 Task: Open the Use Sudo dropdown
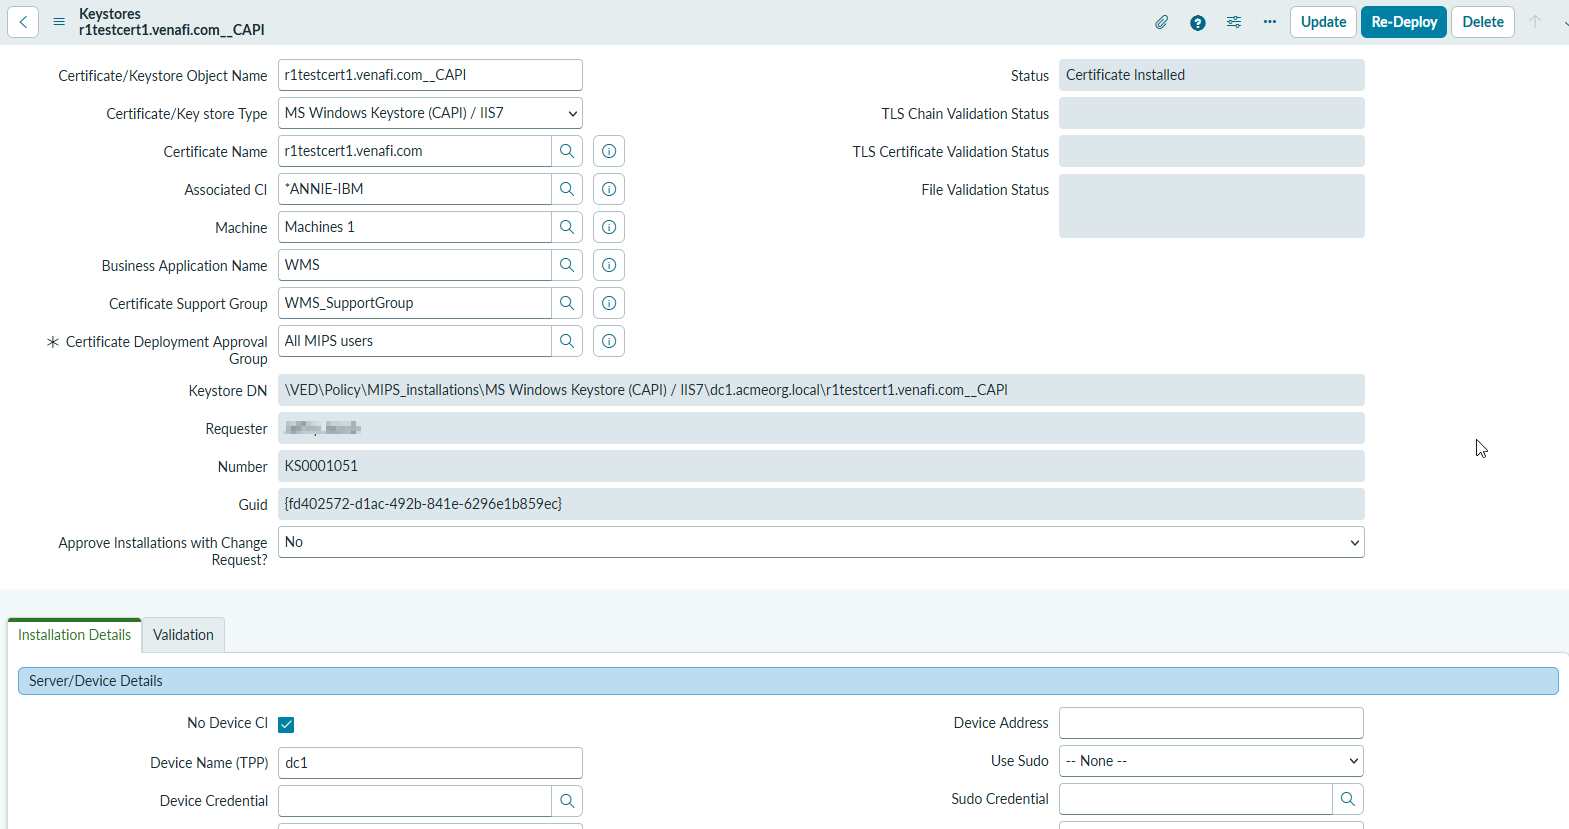(x=1211, y=761)
